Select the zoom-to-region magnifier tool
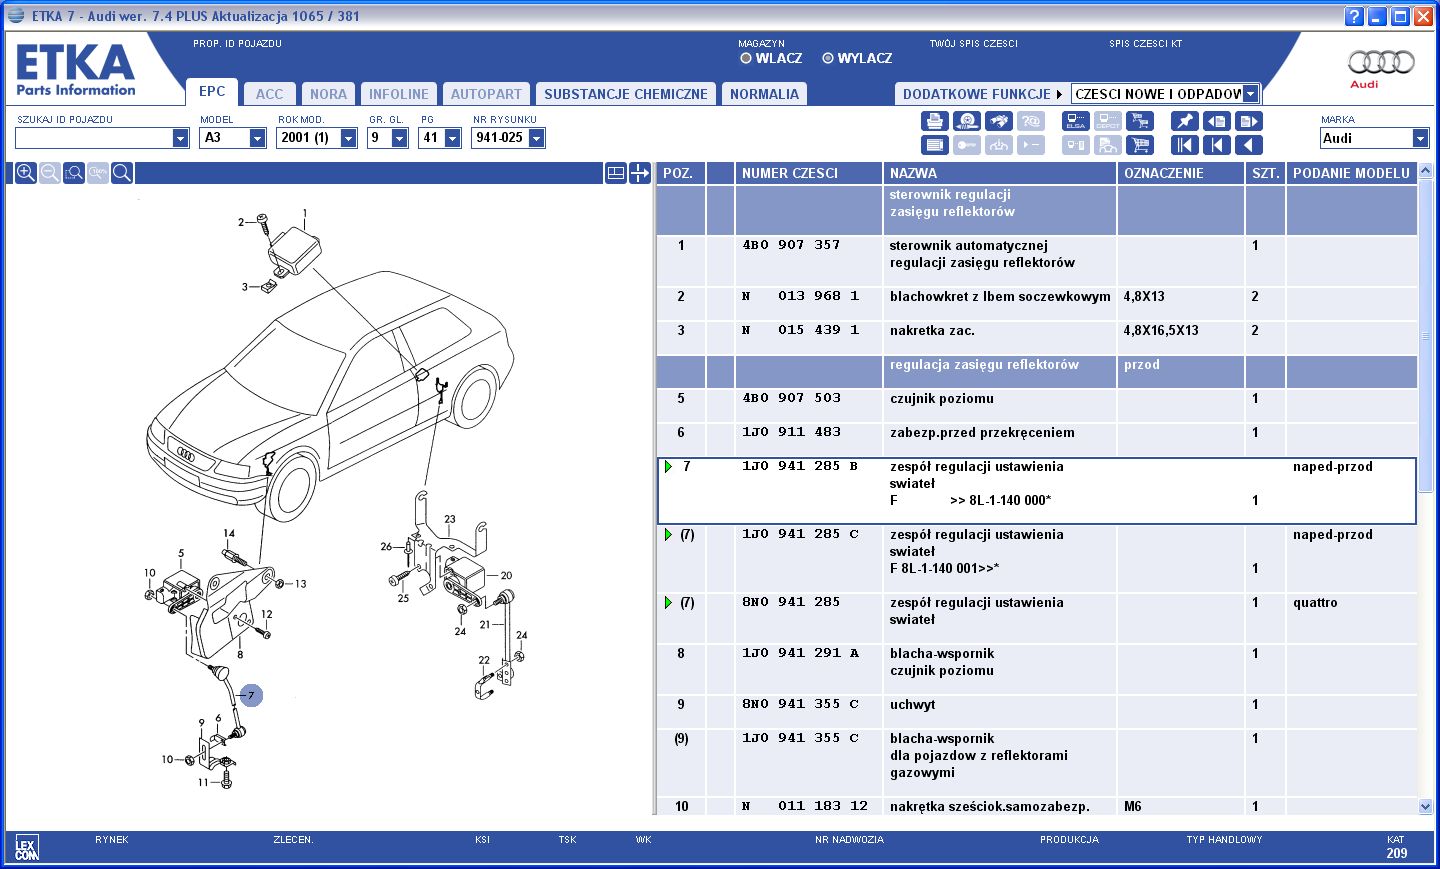The image size is (1440, 869). click(74, 173)
